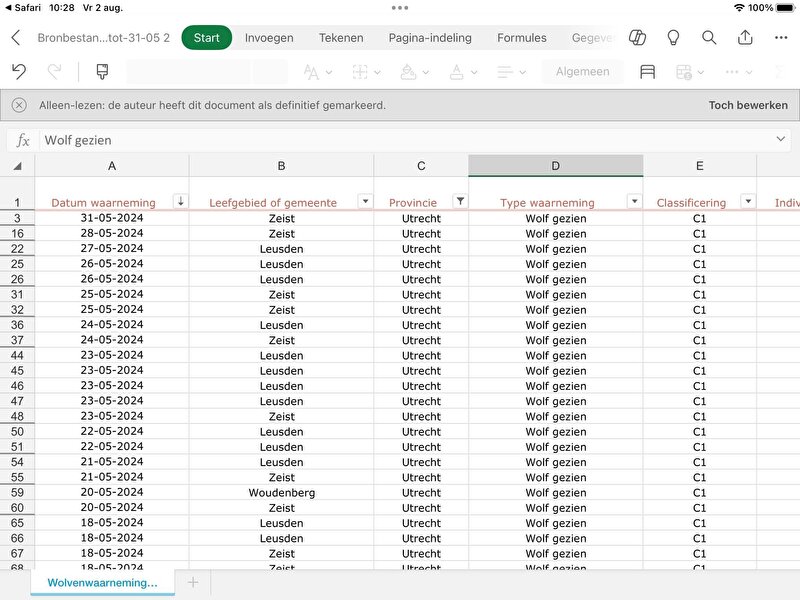Open the Leefgebied of gemeente filter dropdown
800x600 pixels.
(x=365, y=201)
